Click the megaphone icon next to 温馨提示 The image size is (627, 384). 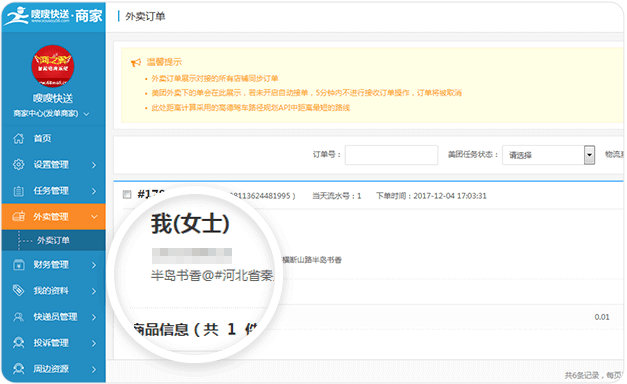pyautogui.click(x=136, y=62)
